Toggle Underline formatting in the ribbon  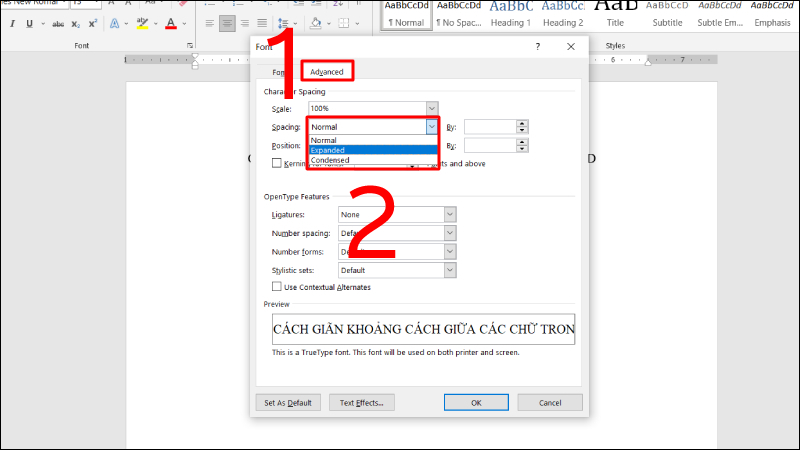(x=30, y=23)
